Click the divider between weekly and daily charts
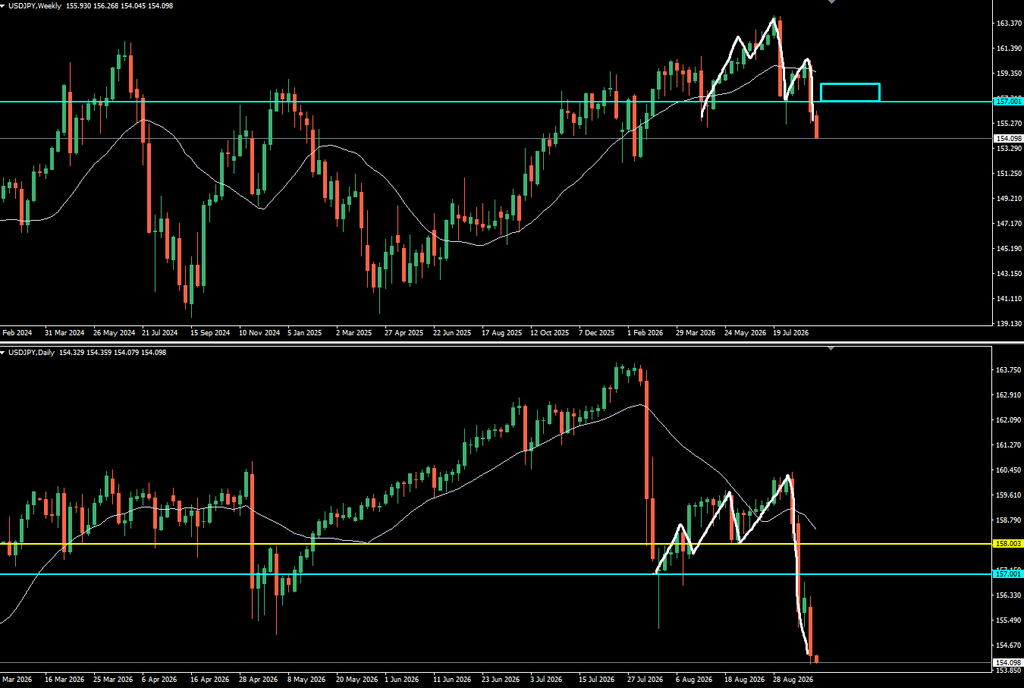The width and height of the screenshot is (1024, 688). click(x=496, y=342)
